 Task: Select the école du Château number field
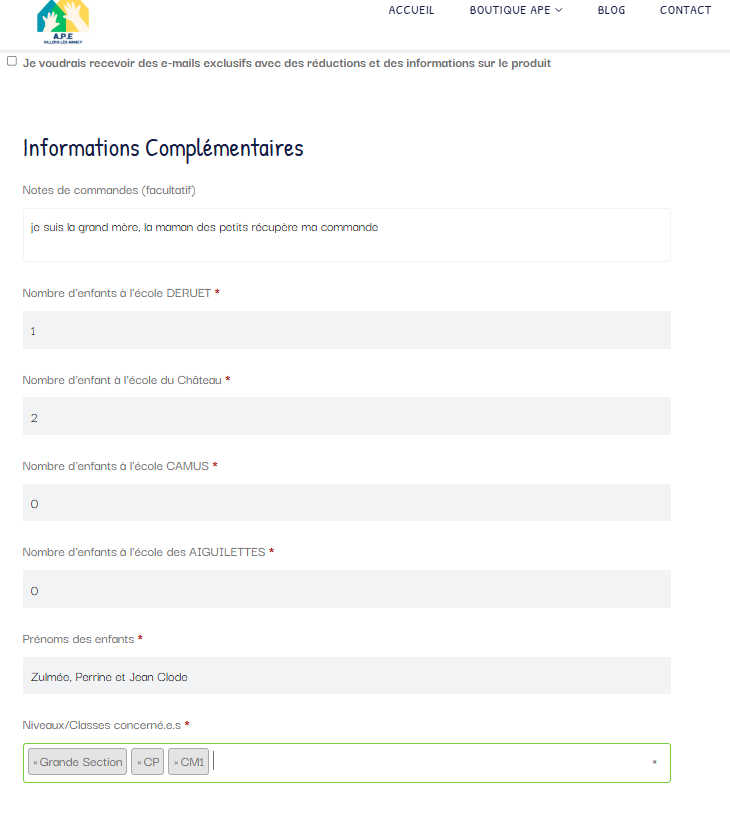point(346,416)
